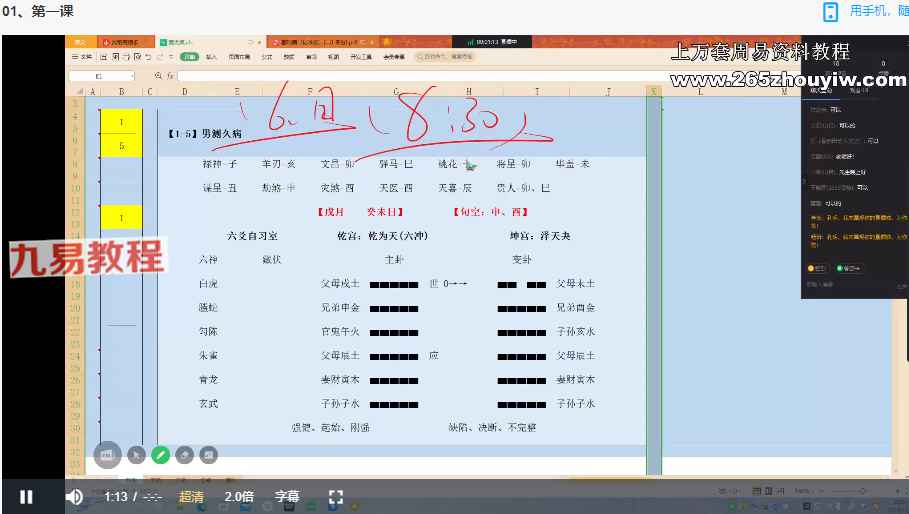Open the 文件 menu in the spreadsheet
Image resolution: width=909 pixels, height=514 pixels.
click(82, 57)
